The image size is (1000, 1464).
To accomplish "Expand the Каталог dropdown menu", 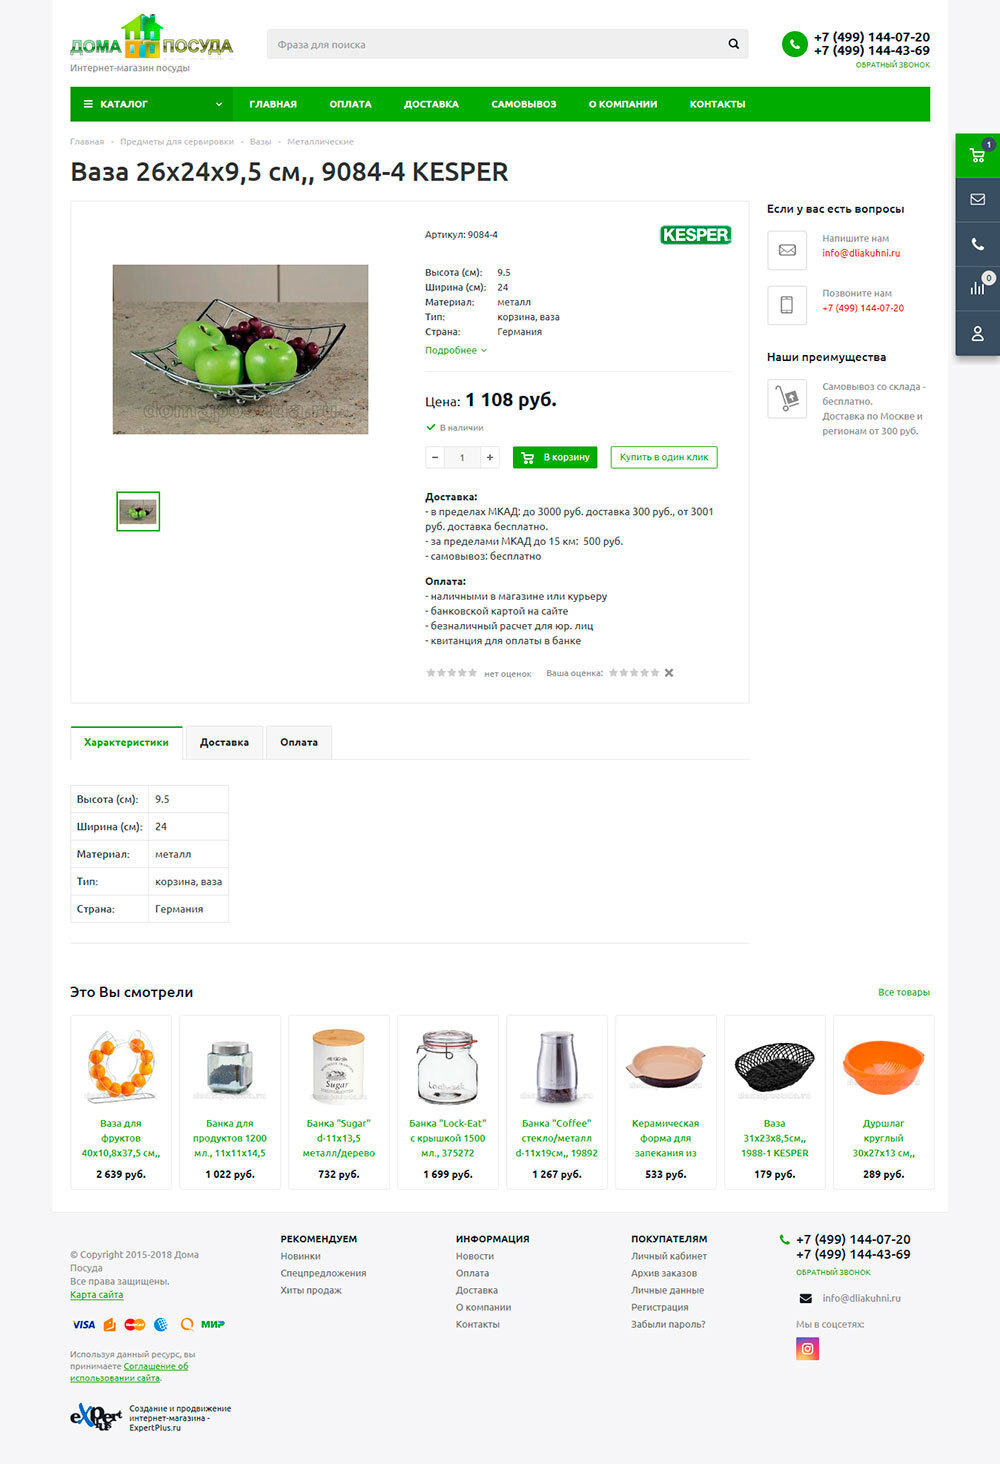I will (151, 104).
